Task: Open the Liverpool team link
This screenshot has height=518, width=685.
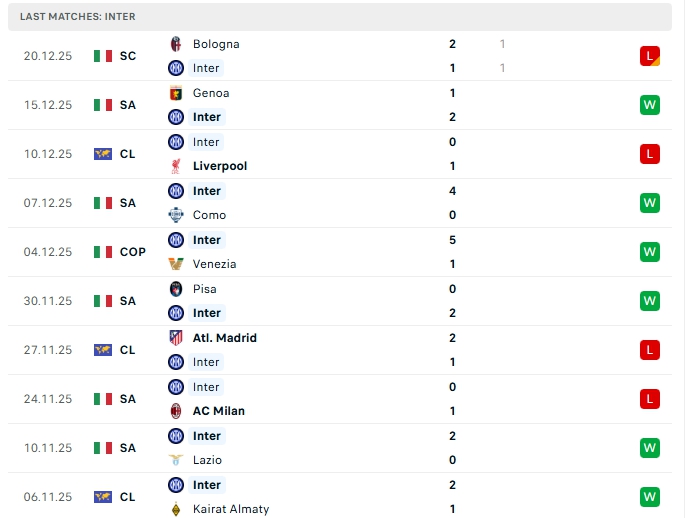Action: [220, 166]
